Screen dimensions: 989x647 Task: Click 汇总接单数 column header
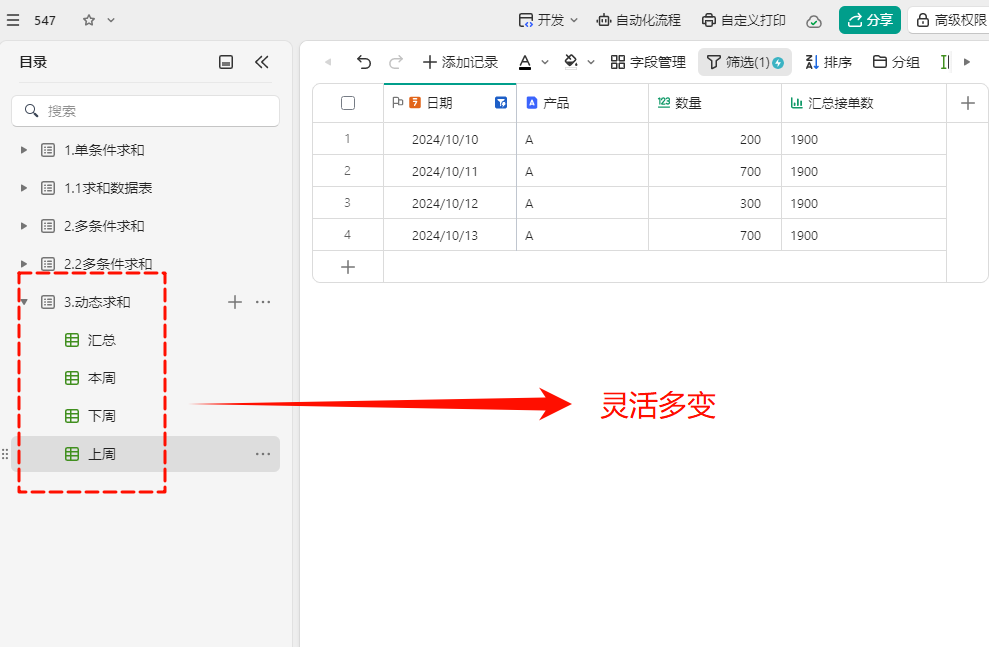[x=863, y=103]
